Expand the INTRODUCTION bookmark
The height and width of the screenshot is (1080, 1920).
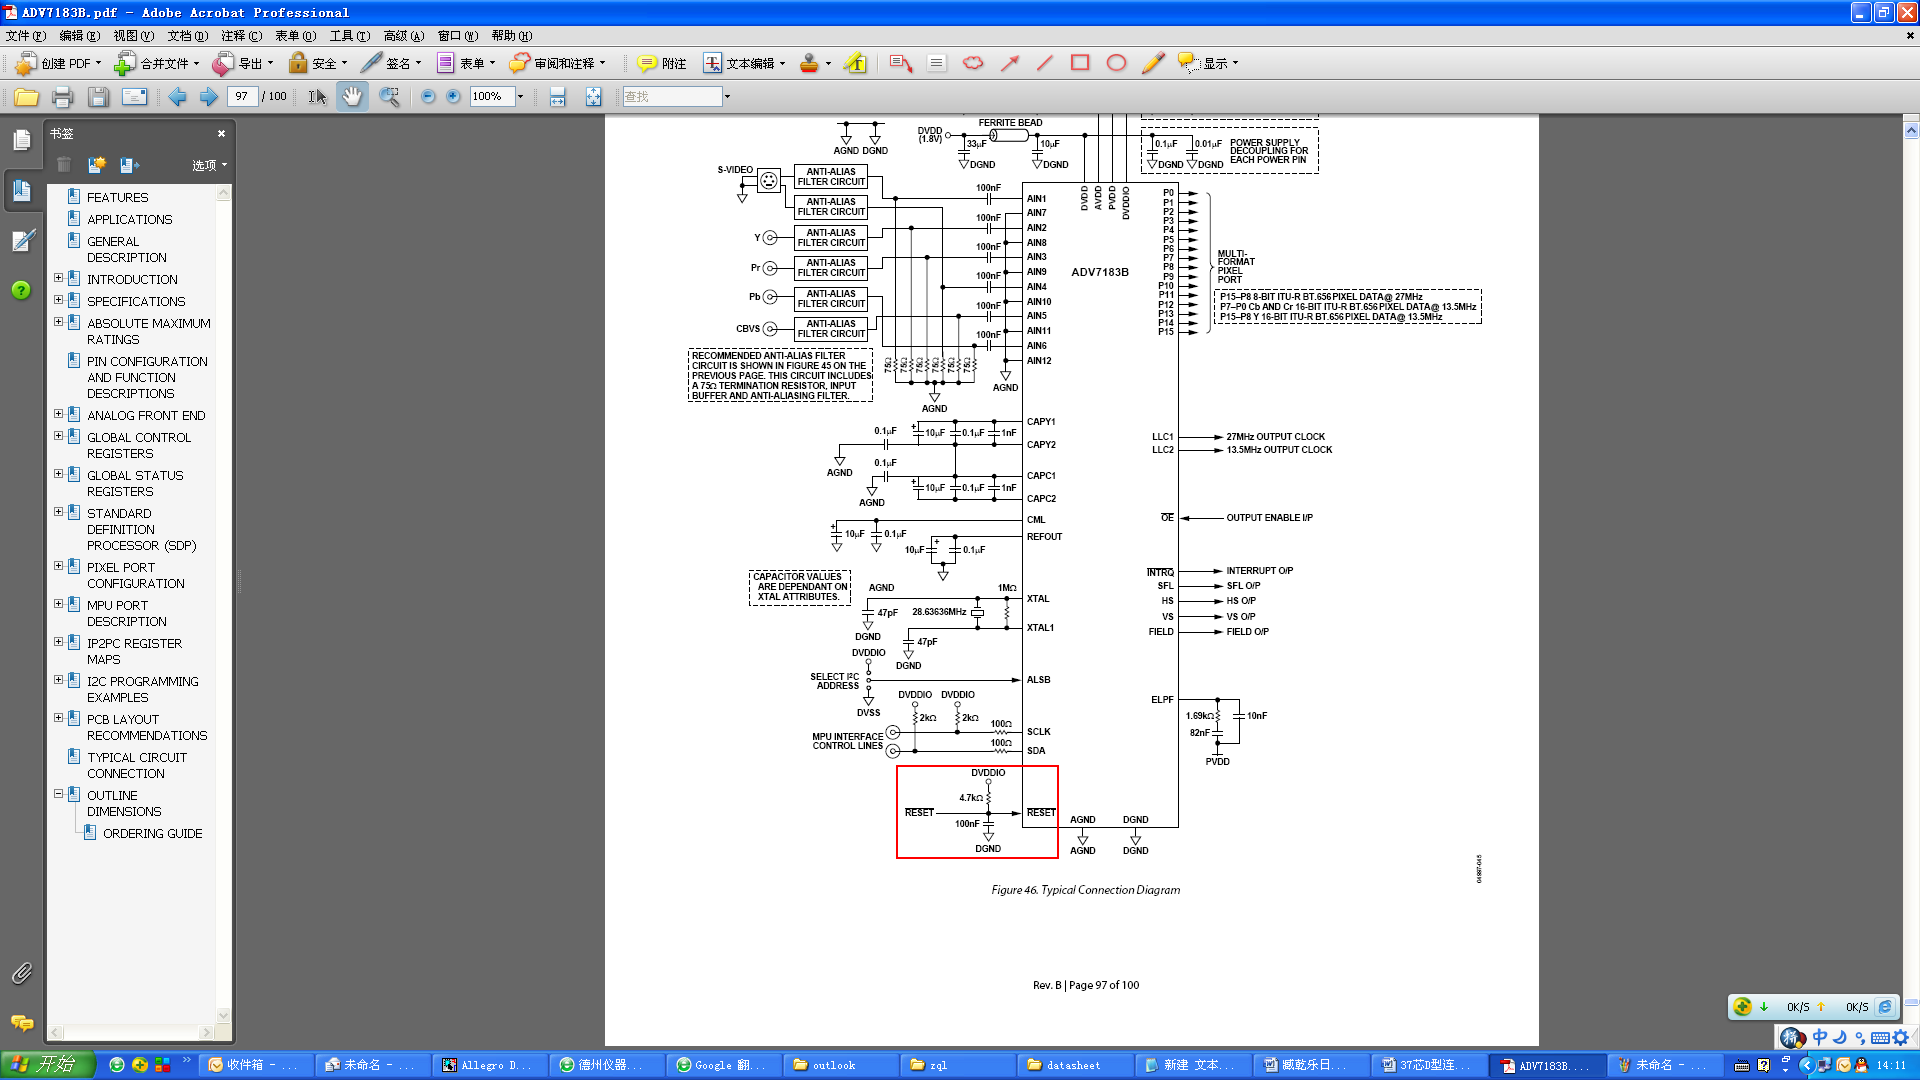[58, 279]
